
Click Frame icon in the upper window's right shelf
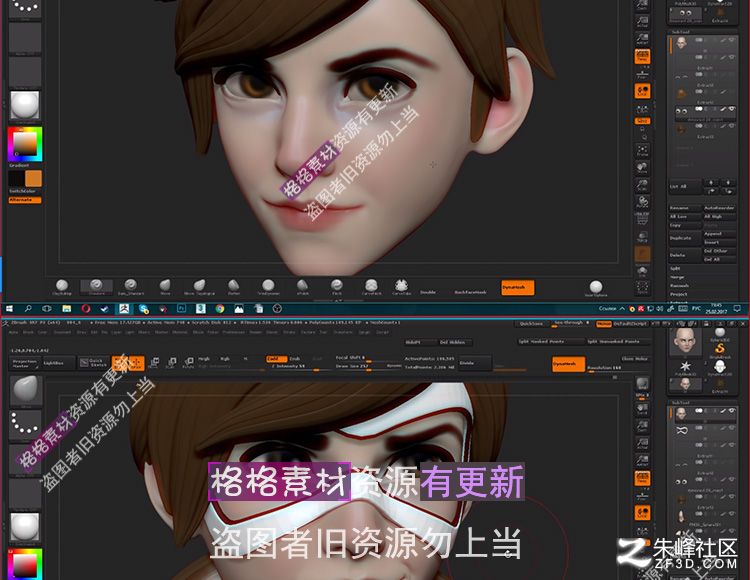point(642,151)
